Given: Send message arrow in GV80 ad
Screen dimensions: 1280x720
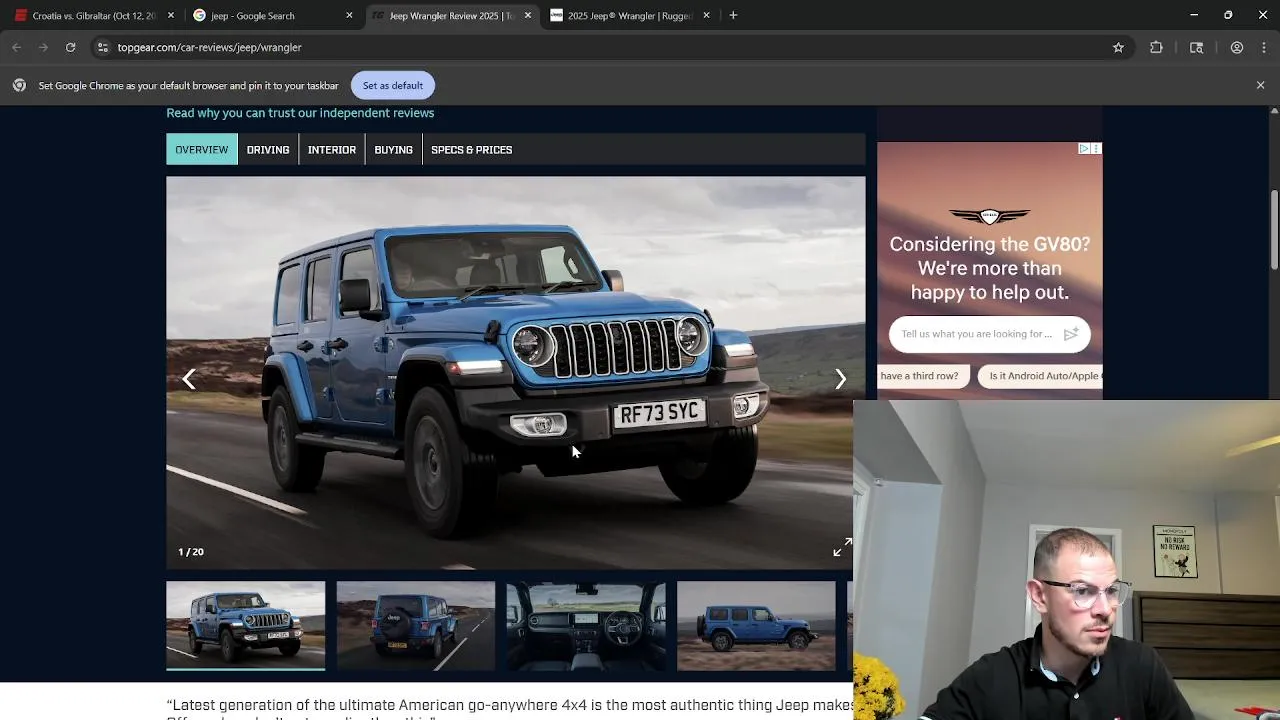Looking at the screenshot, I should (x=1071, y=334).
